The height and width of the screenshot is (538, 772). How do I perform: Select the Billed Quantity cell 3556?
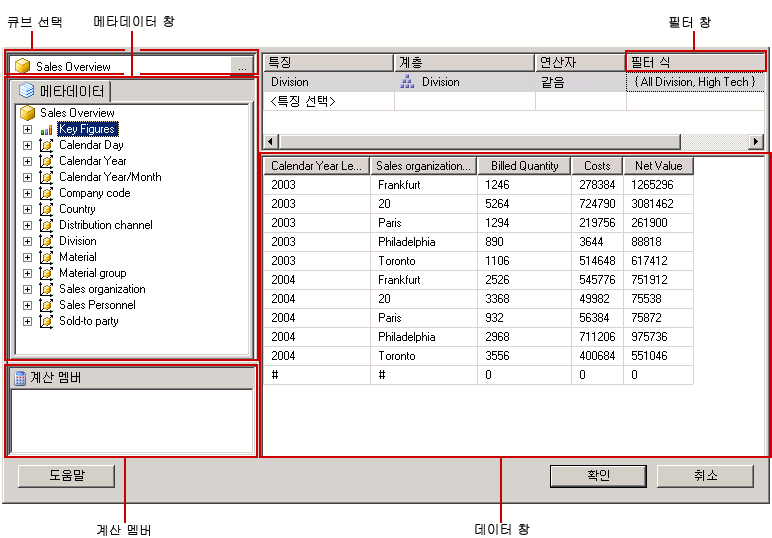coord(524,356)
